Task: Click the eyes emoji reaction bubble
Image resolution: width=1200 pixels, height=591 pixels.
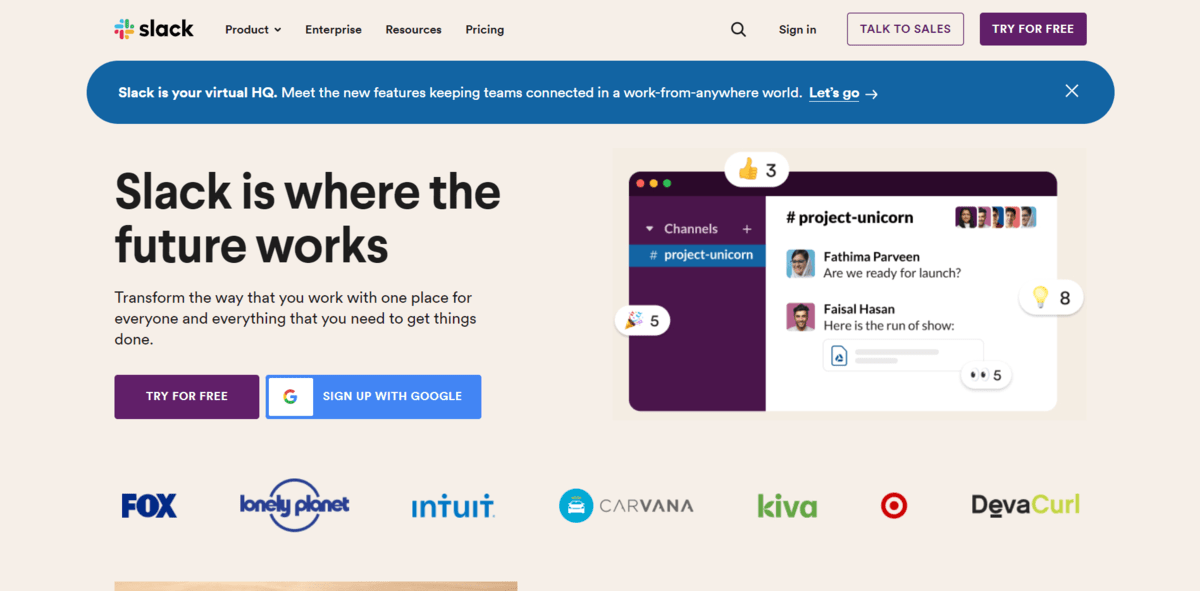Action: pos(985,375)
